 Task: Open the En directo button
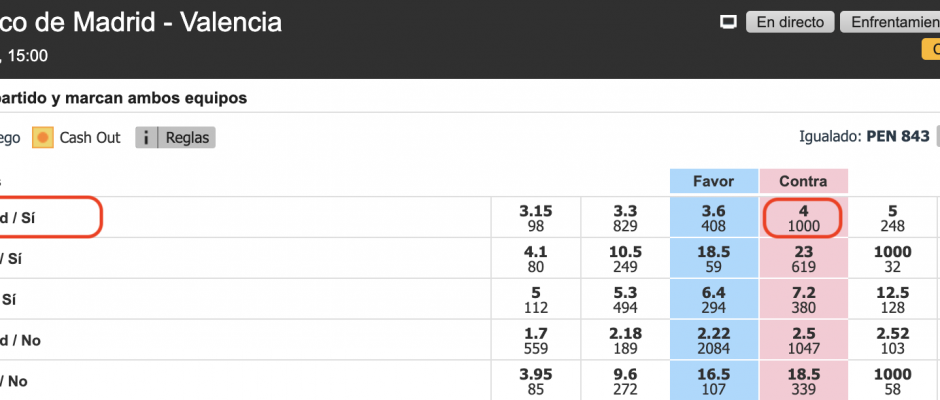790,22
